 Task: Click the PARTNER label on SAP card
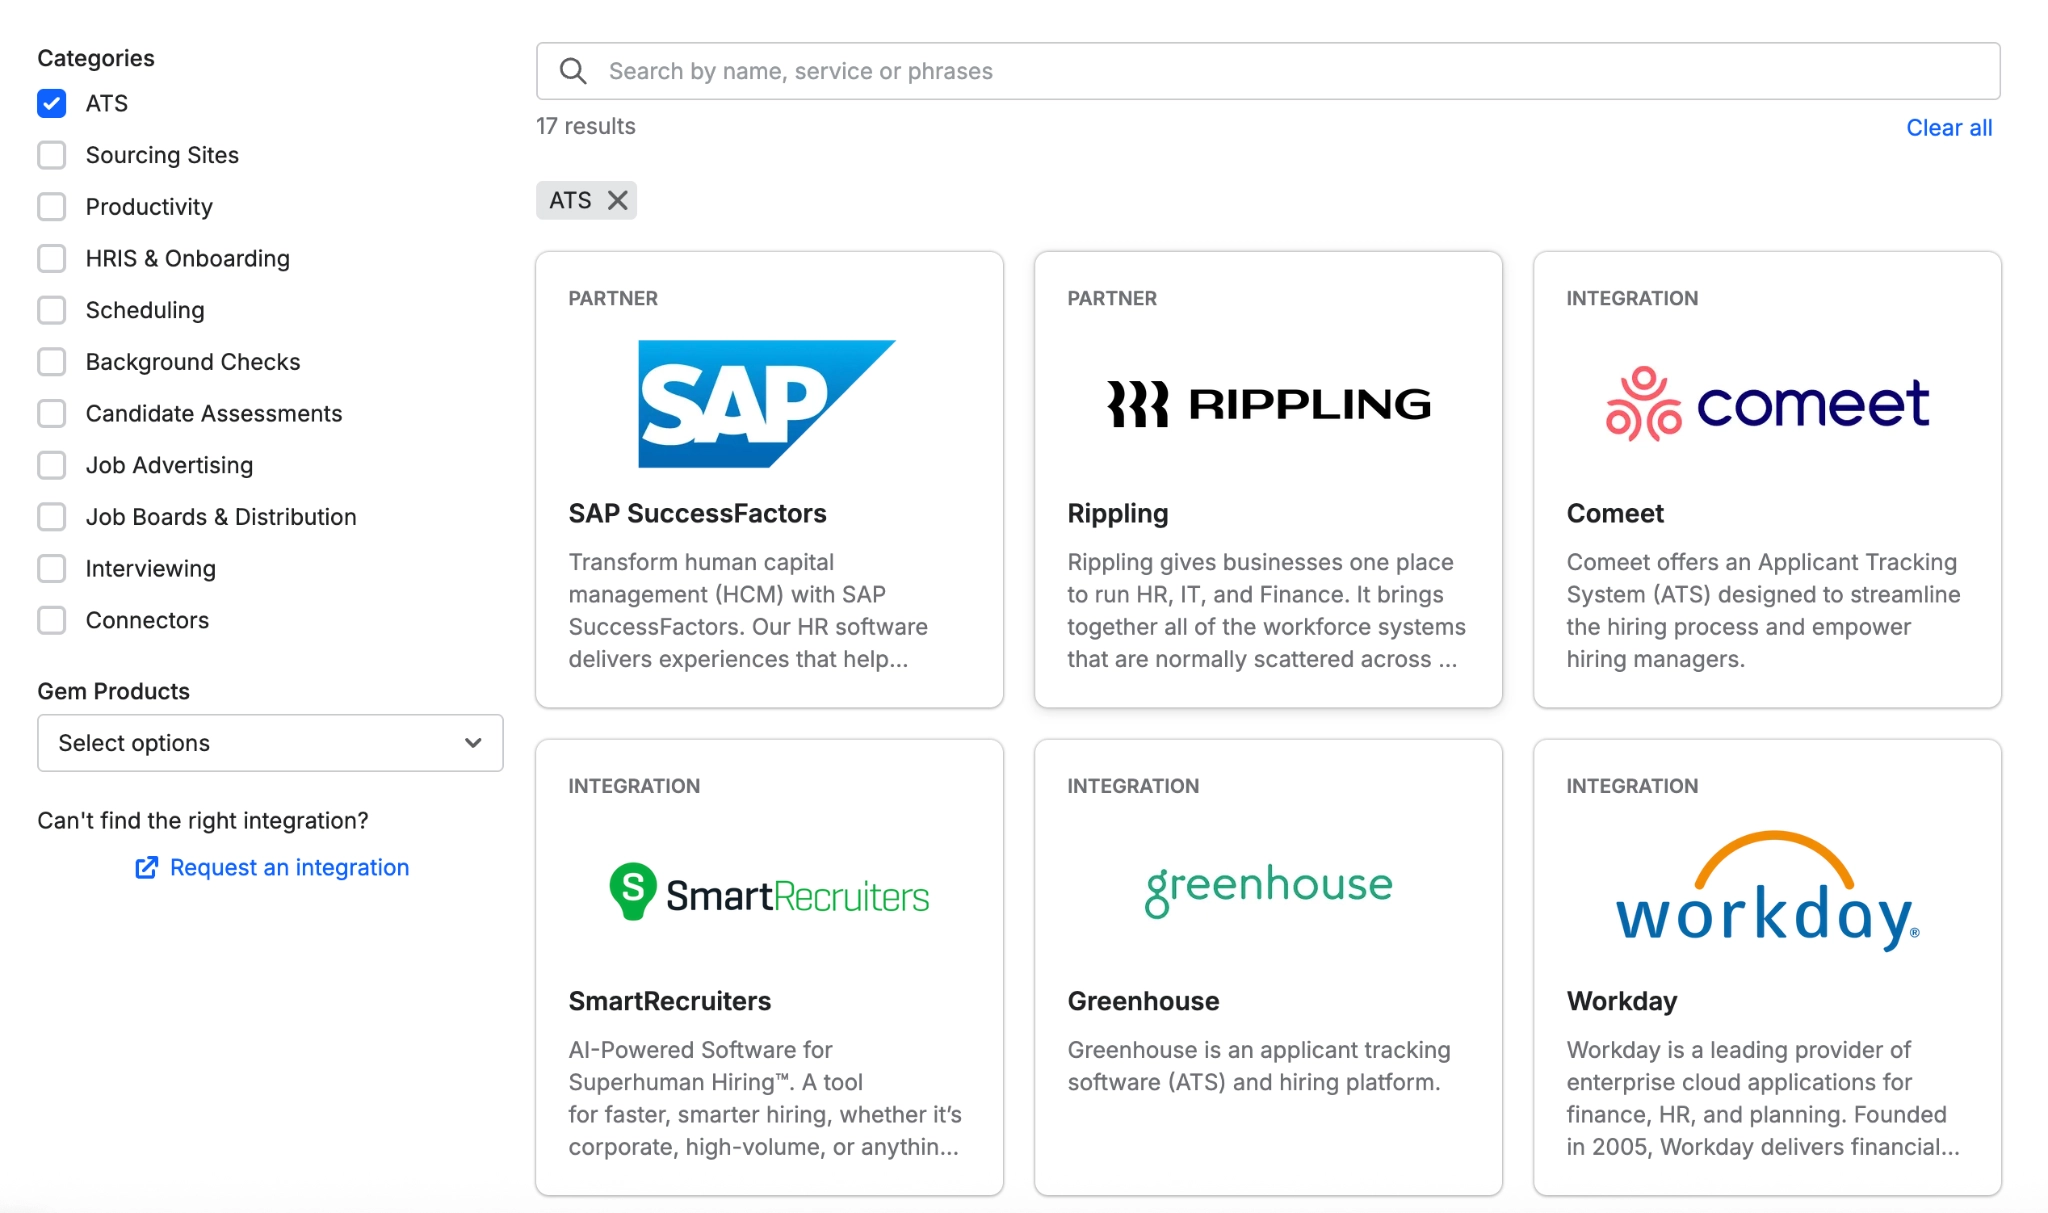pyautogui.click(x=613, y=298)
